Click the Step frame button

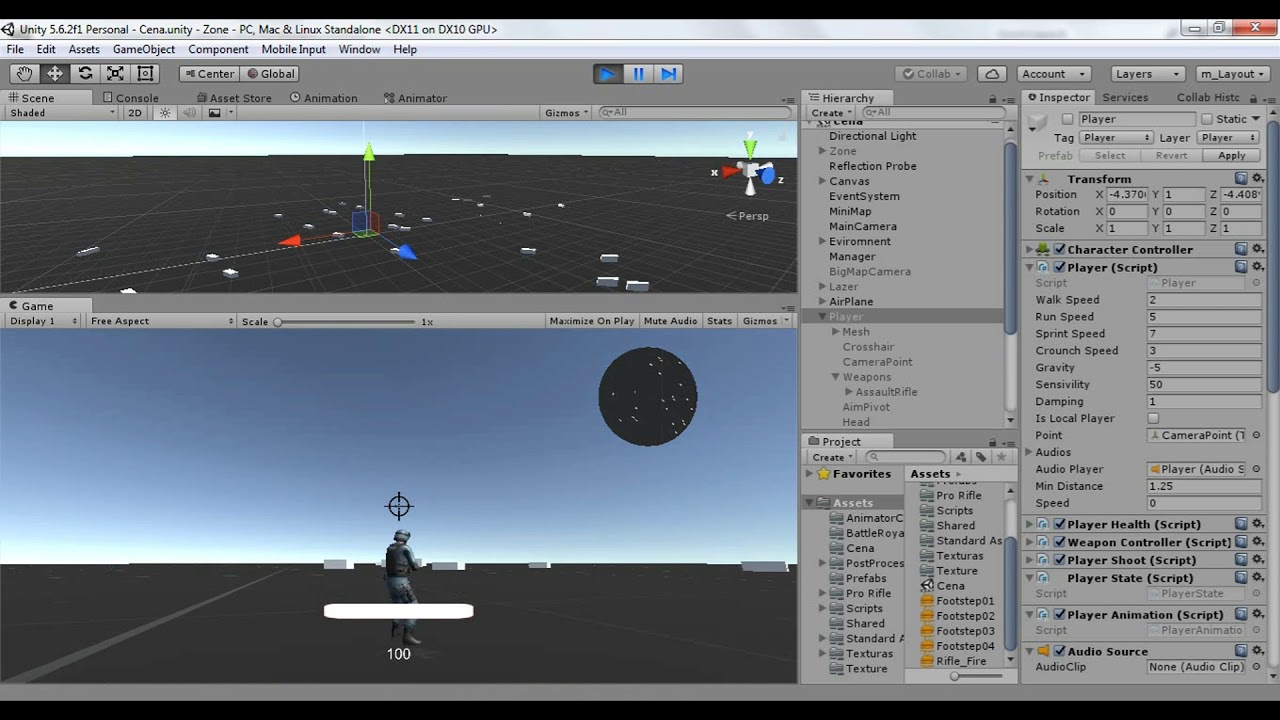[669, 73]
